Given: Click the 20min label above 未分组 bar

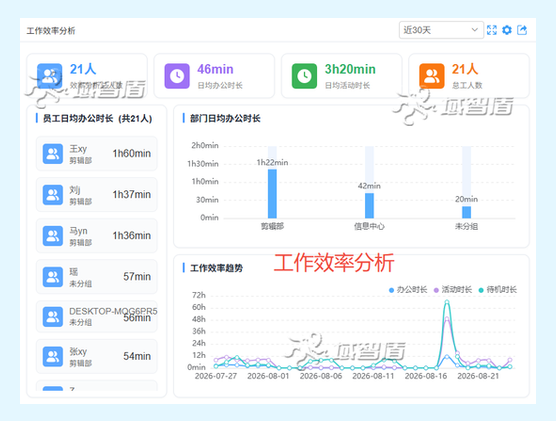Looking at the screenshot, I should click(466, 199).
